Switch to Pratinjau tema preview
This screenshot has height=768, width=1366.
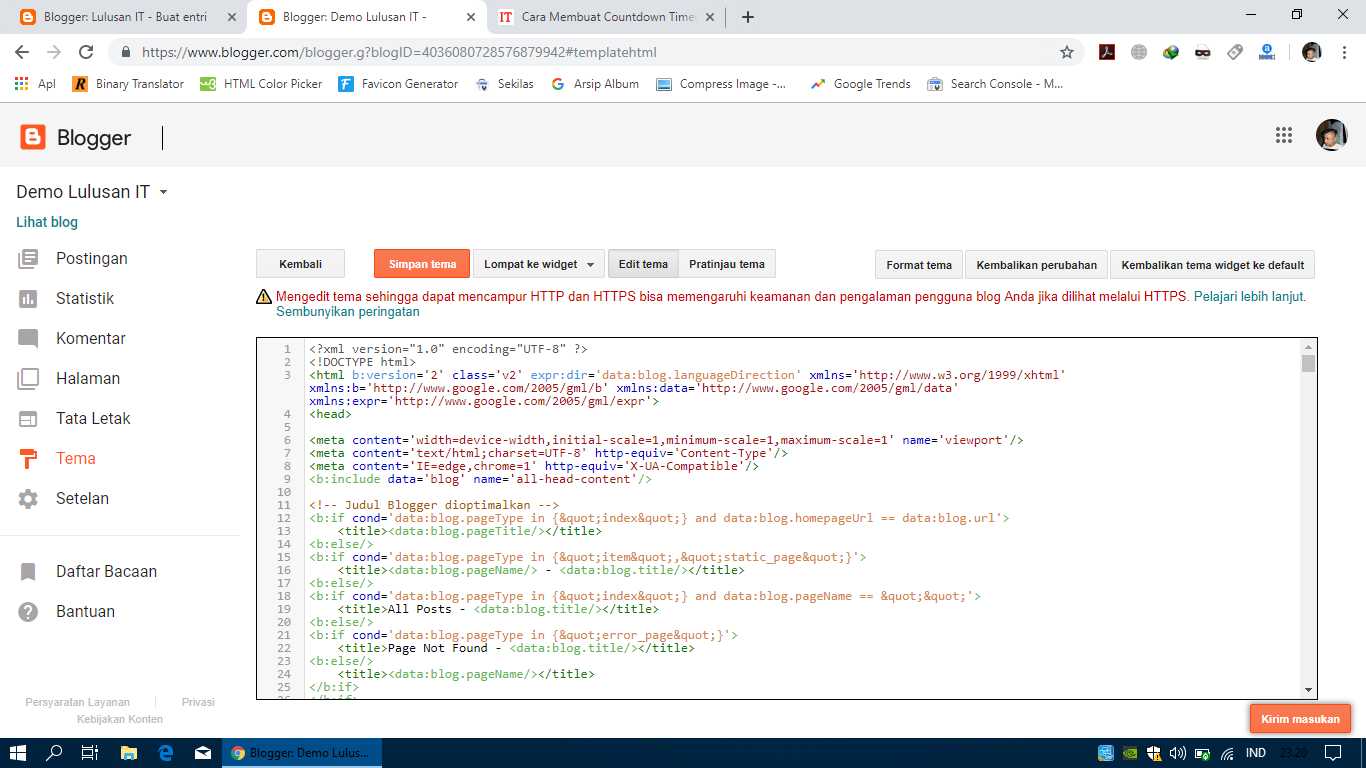point(727,264)
